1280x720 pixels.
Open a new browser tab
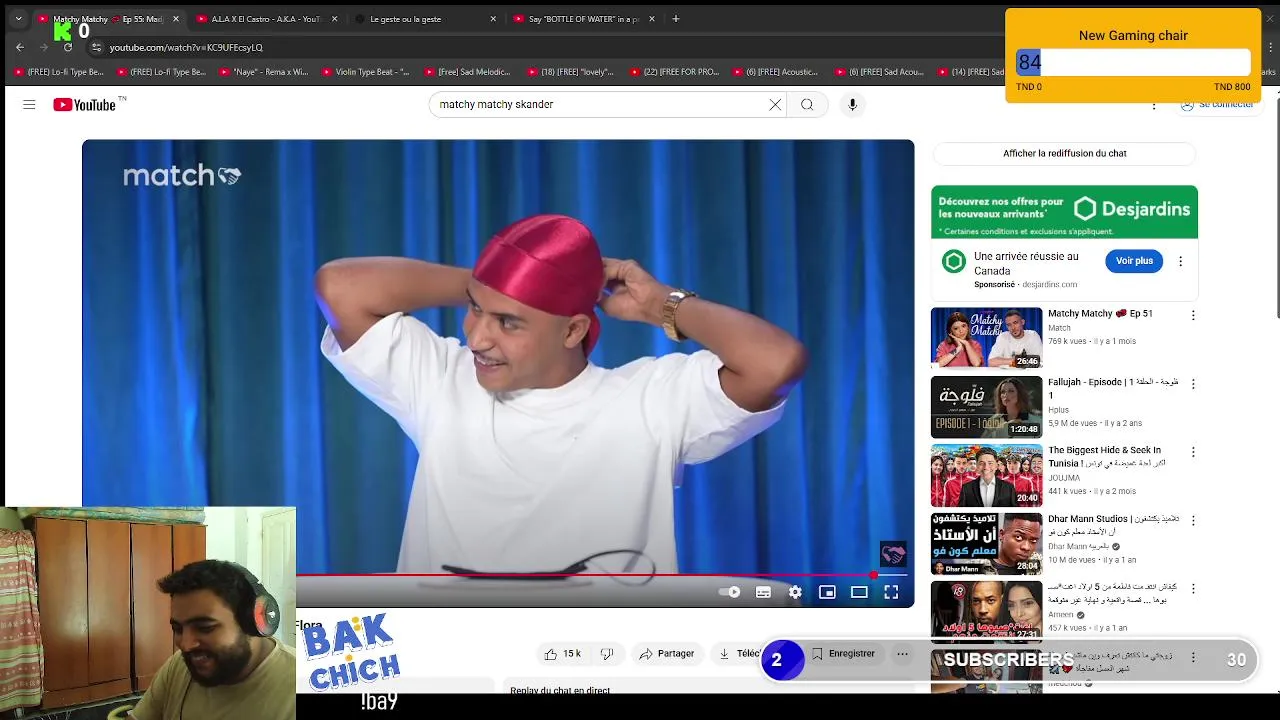click(x=676, y=19)
